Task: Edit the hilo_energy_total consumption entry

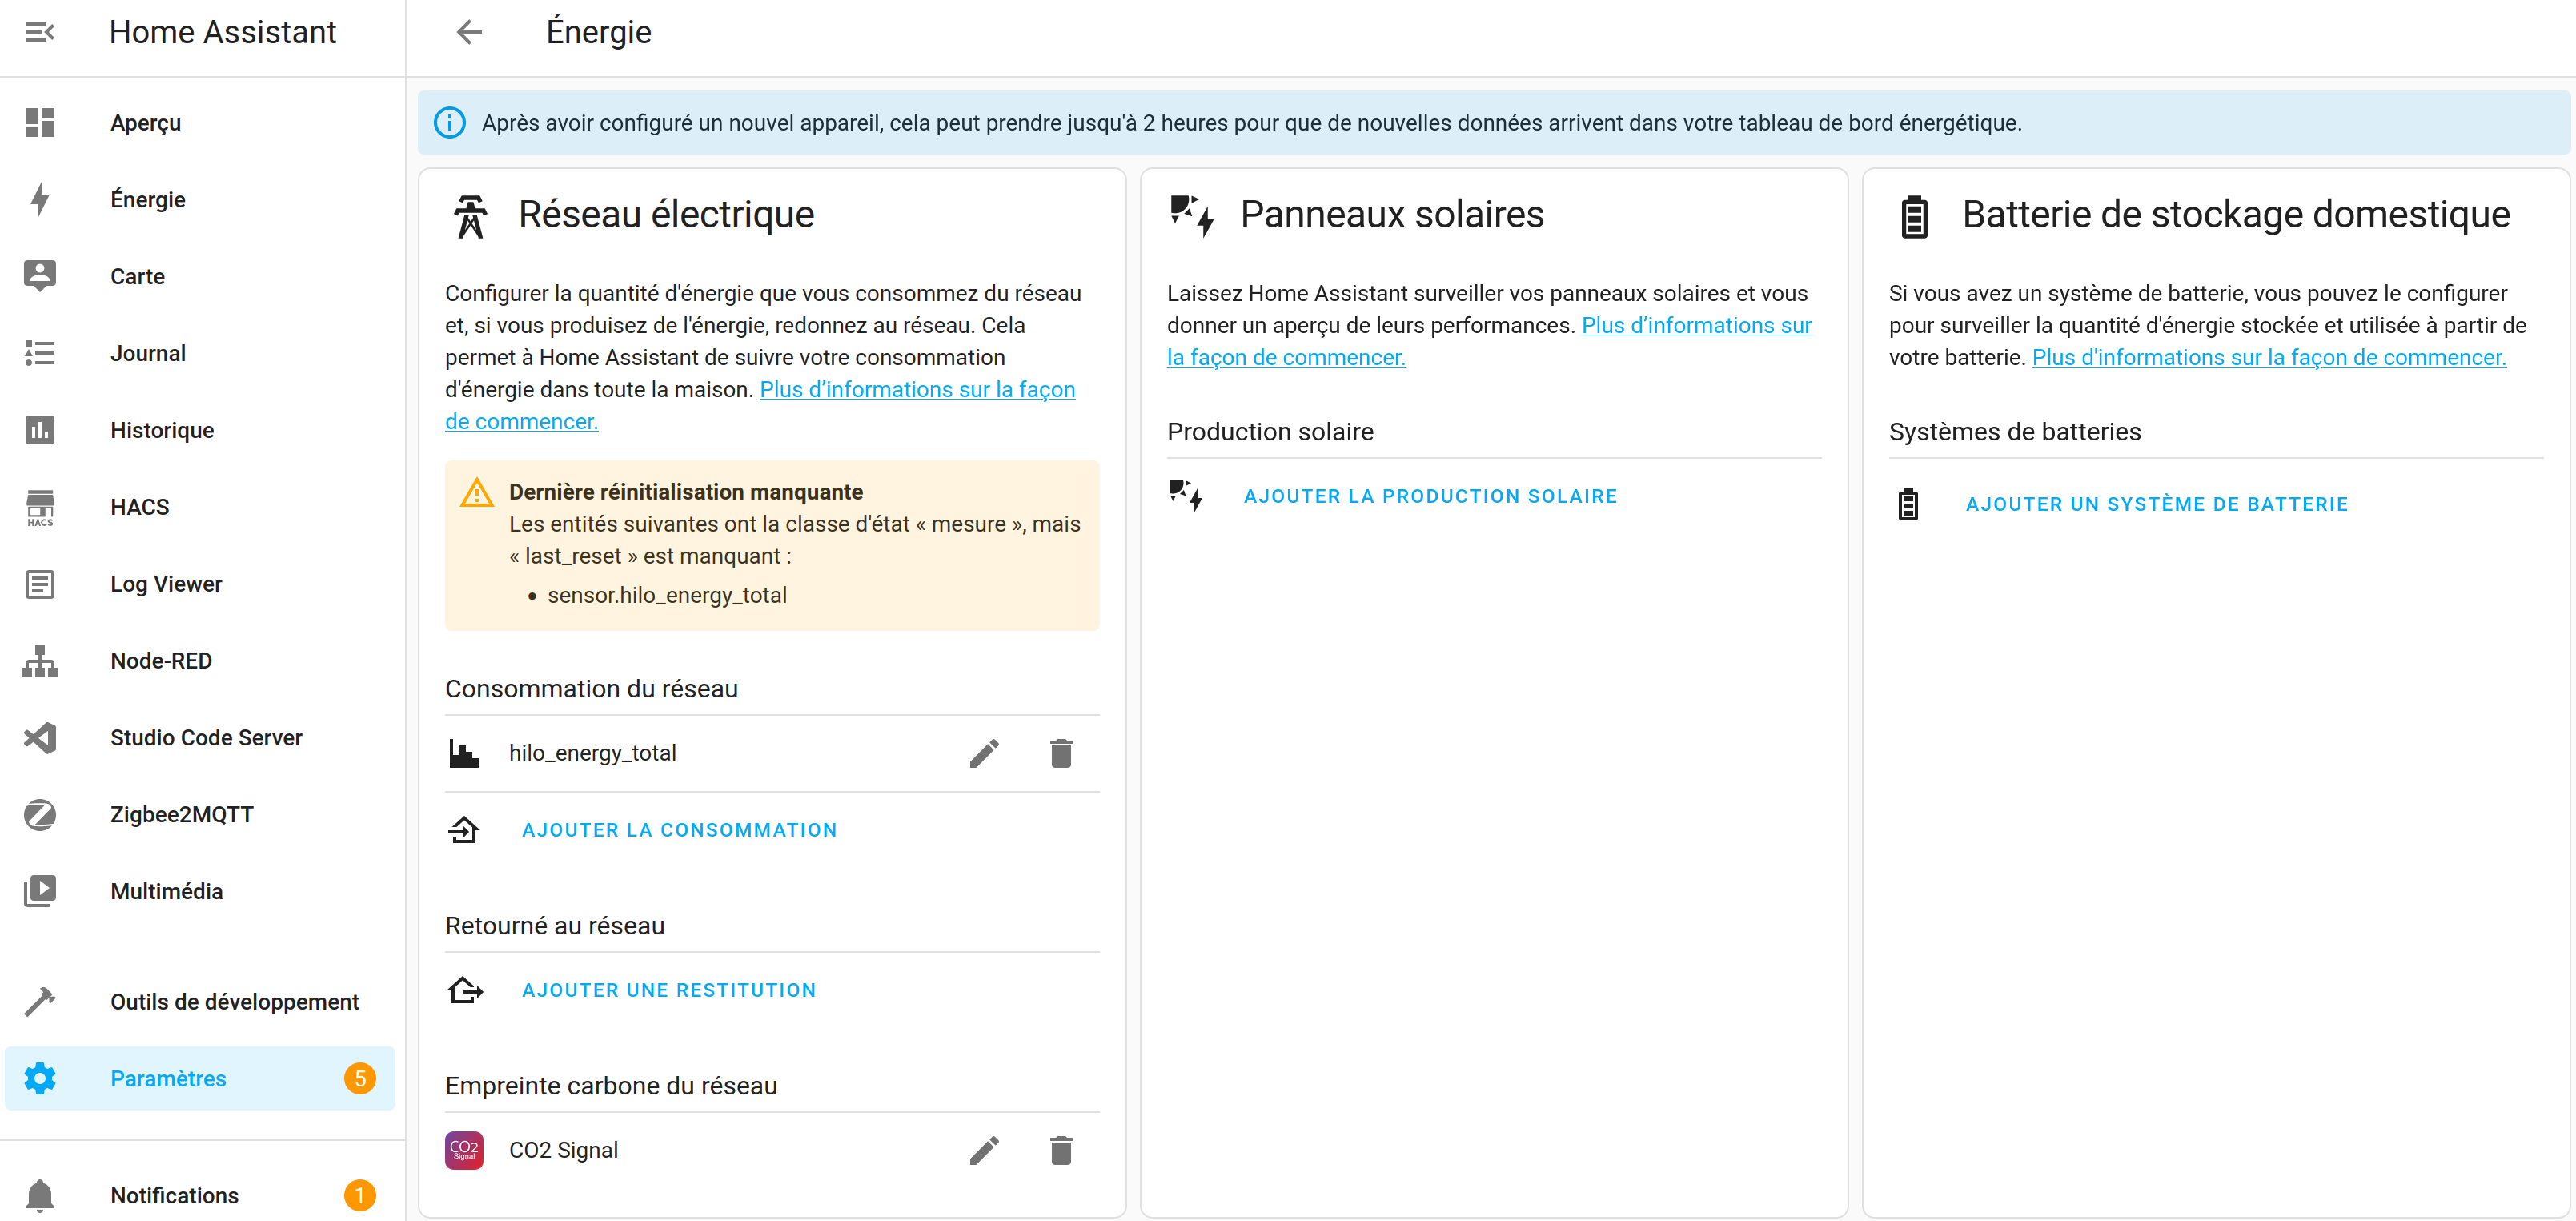Action: point(984,753)
